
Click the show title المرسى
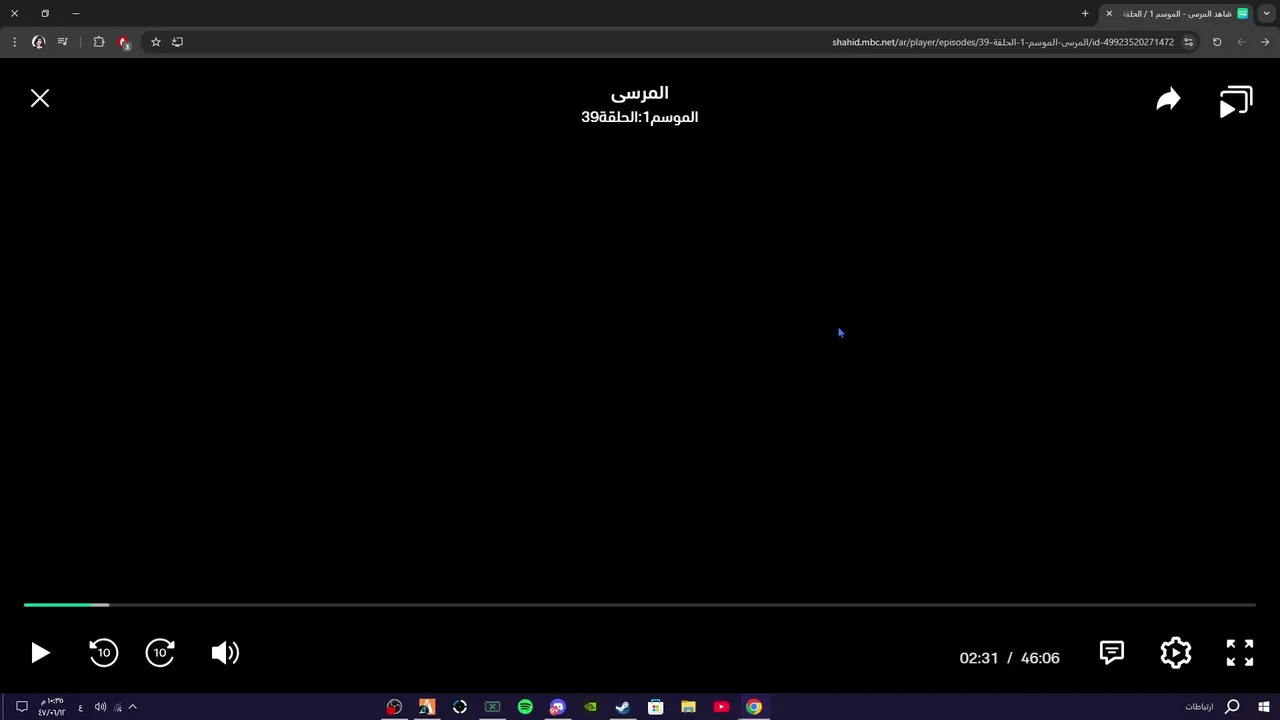(640, 93)
